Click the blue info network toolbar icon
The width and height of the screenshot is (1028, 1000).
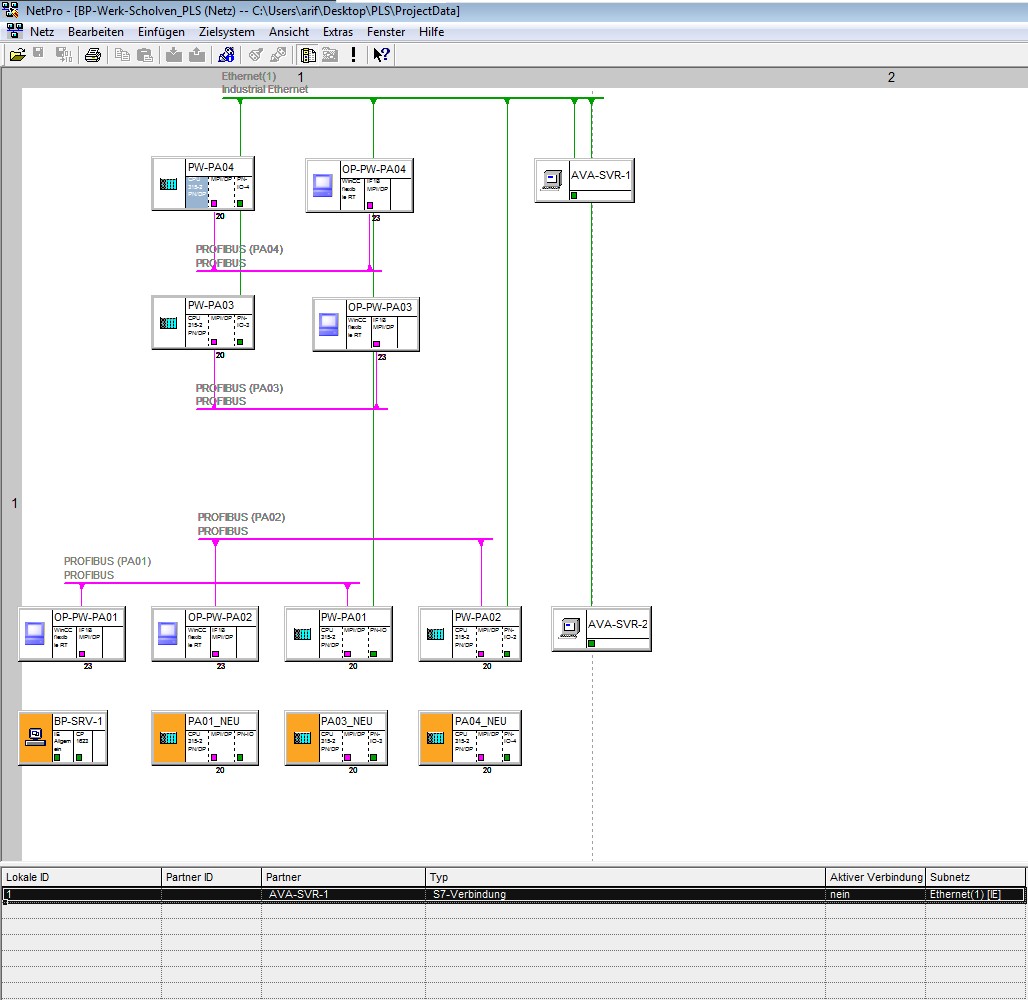click(x=226, y=55)
